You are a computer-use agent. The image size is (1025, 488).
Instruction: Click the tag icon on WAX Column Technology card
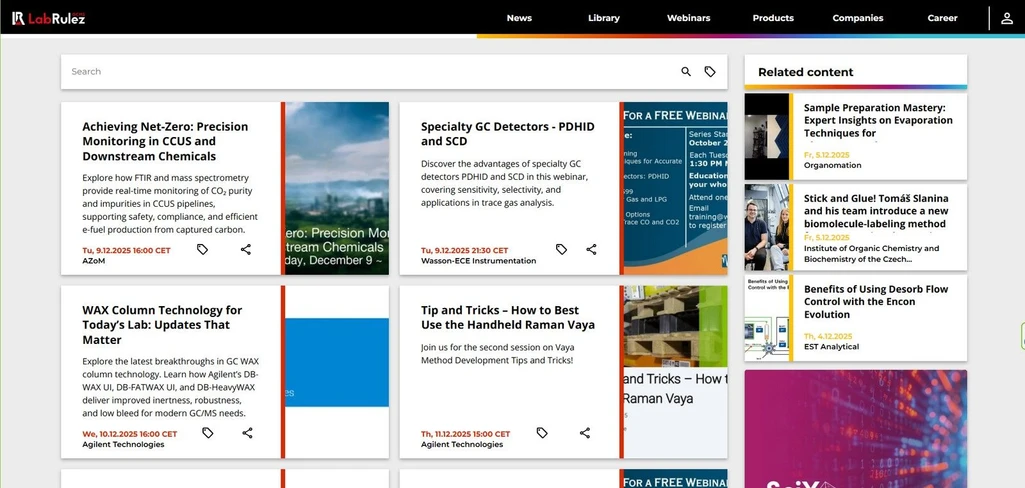pyautogui.click(x=208, y=433)
